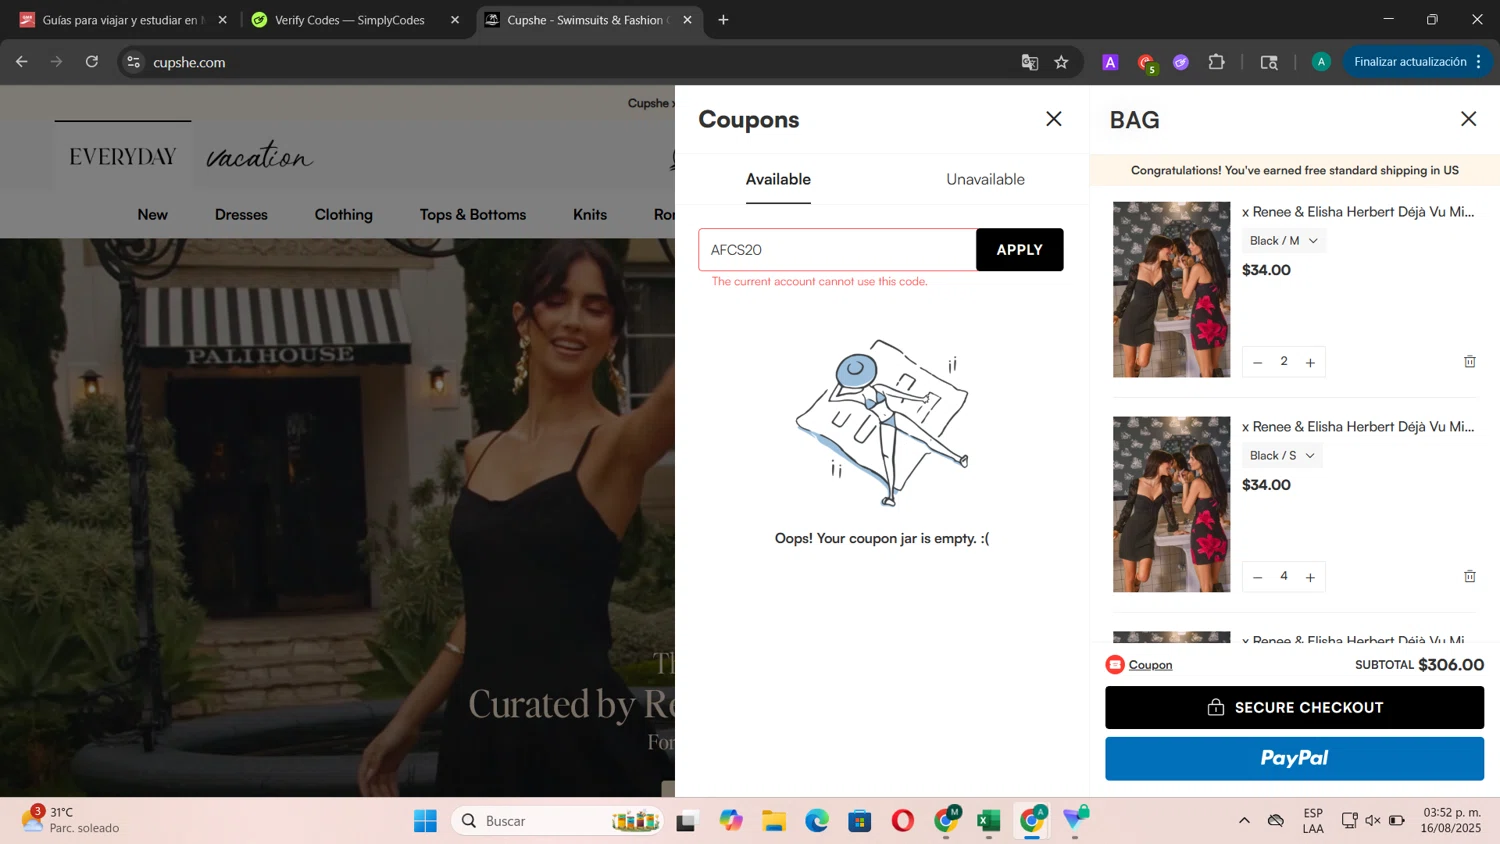Open the red extension with badge 5
This screenshot has width=1500, height=844.
click(x=1146, y=63)
